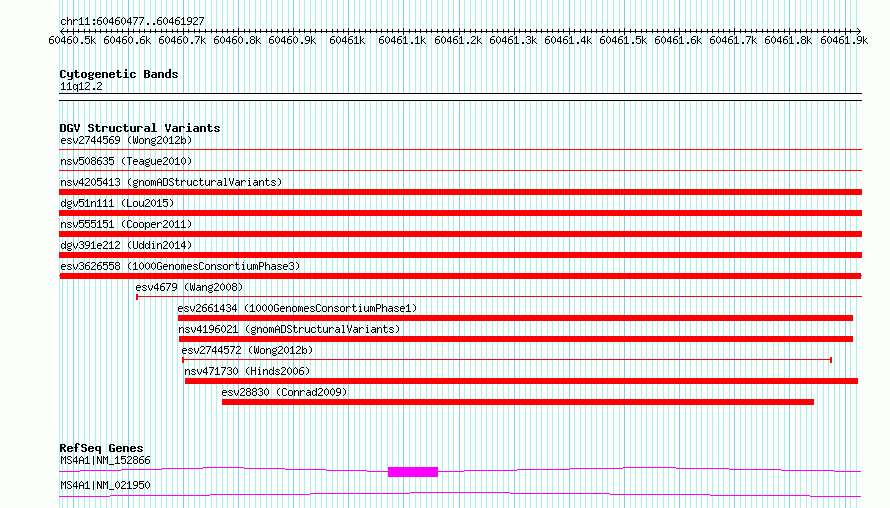This screenshot has height=508, width=890.
Task: Open variant nsv471730 (Hinds2006) label
Action: coord(247,371)
